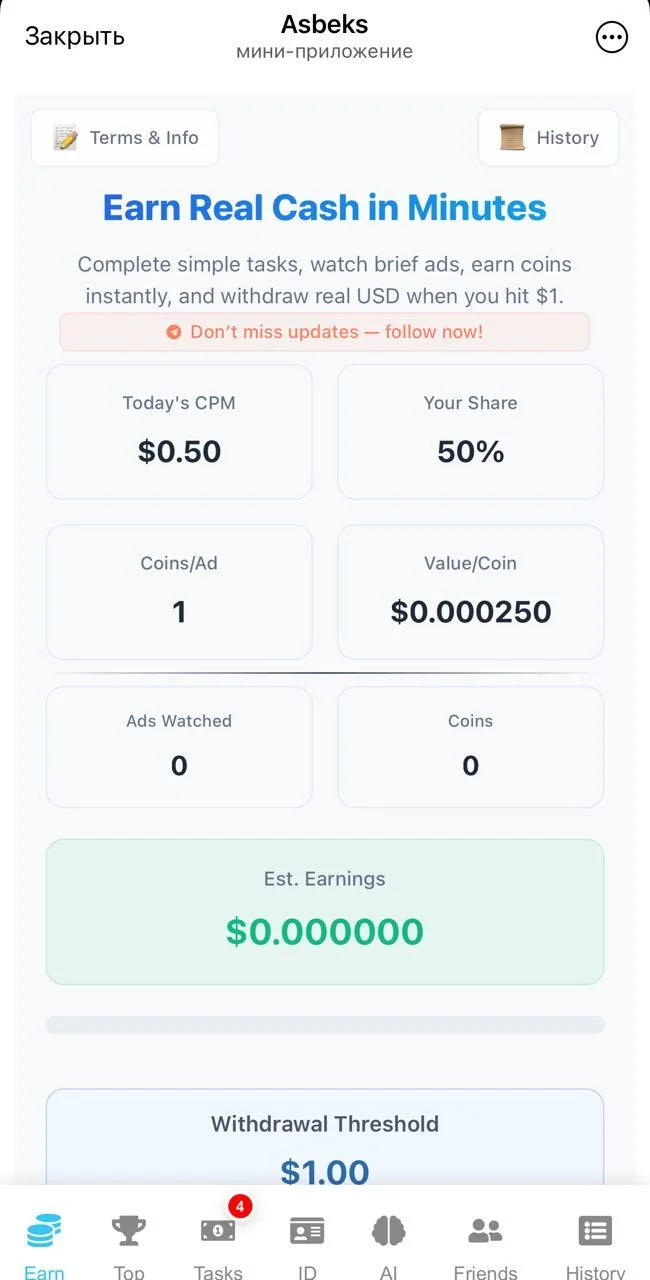Viewport: 650px width, 1280px height.
Task: Tap Закрыть to close the mini-app
Action: click(x=75, y=37)
